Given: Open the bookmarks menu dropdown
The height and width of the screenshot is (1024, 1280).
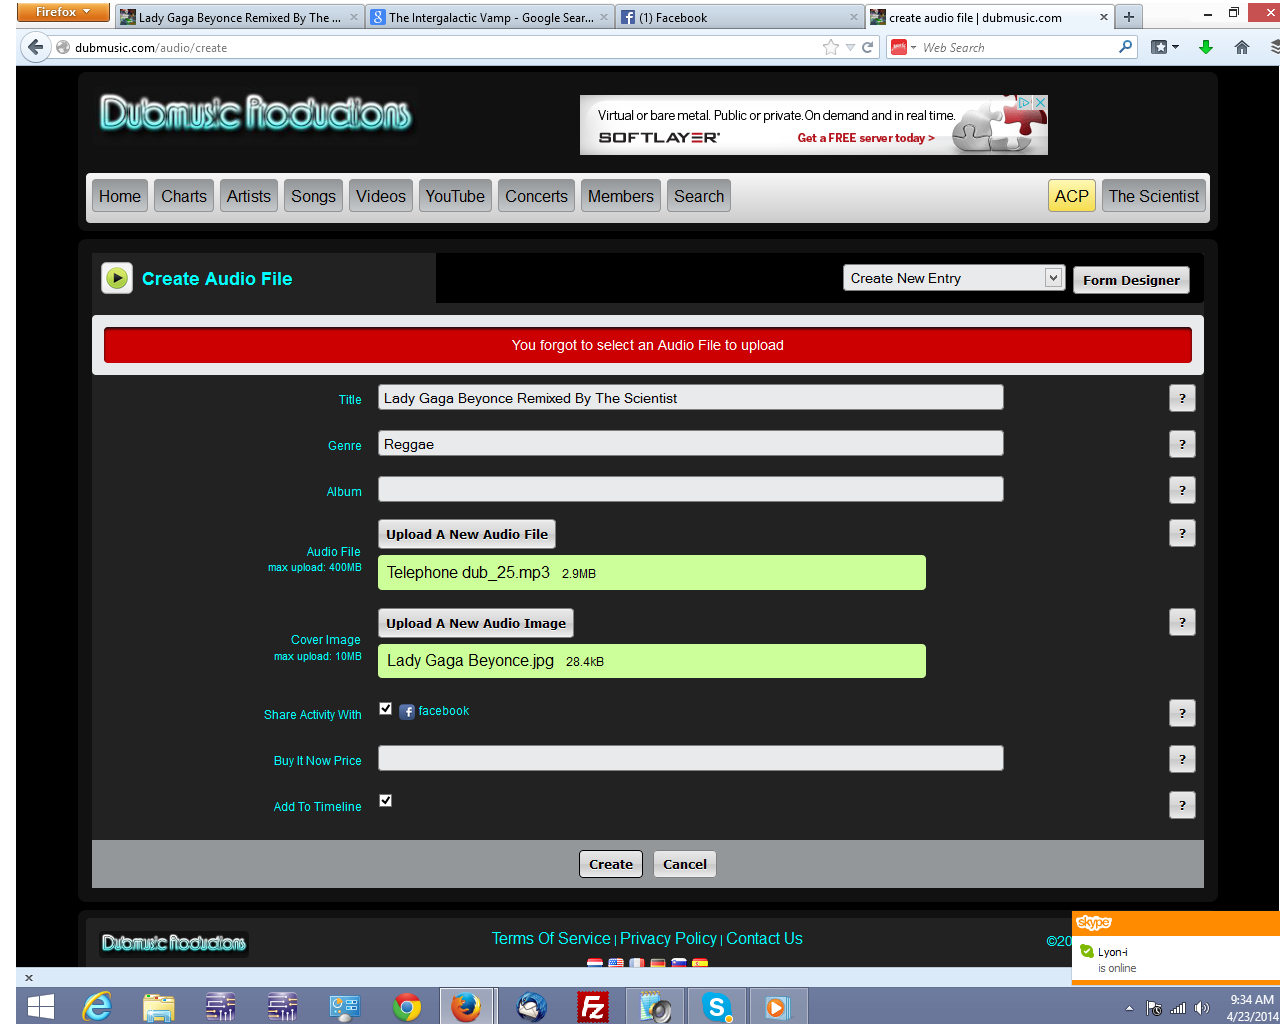Looking at the screenshot, I should click(x=1165, y=47).
